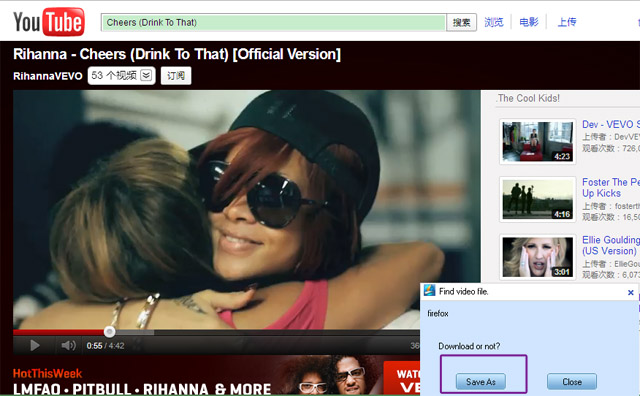Click the Cheers (Drink To That) search field
The width and height of the screenshot is (640, 396).
click(x=273, y=22)
